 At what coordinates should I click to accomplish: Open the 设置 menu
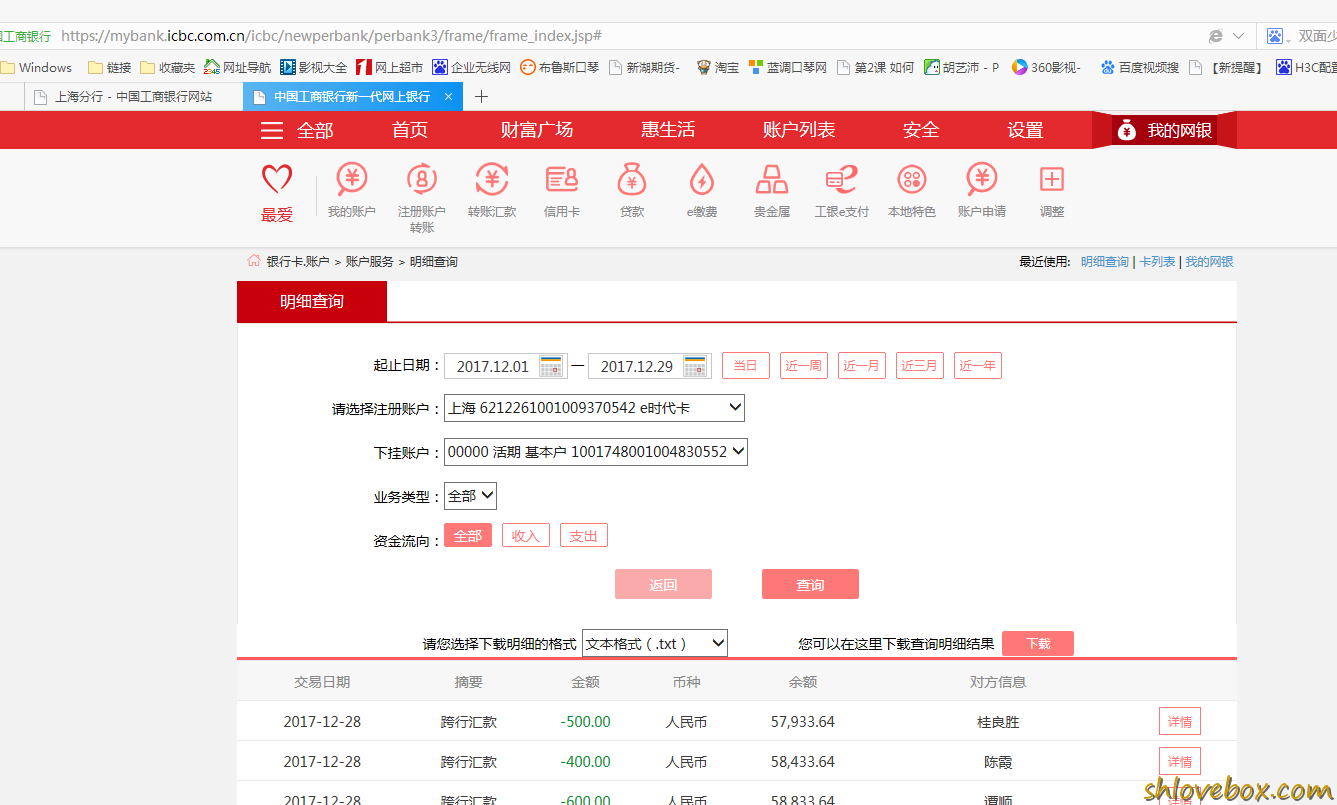click(1025, 130)
